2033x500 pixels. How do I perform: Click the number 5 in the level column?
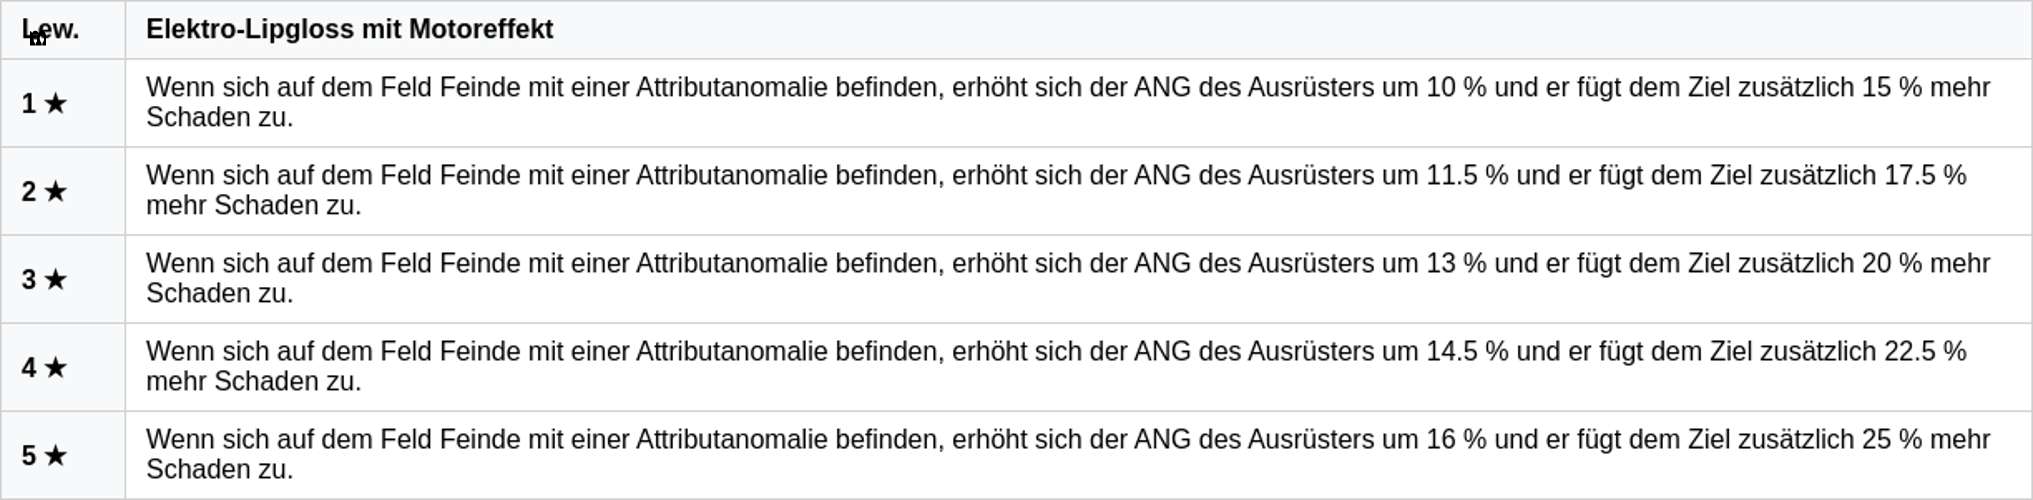pos(29,456)
